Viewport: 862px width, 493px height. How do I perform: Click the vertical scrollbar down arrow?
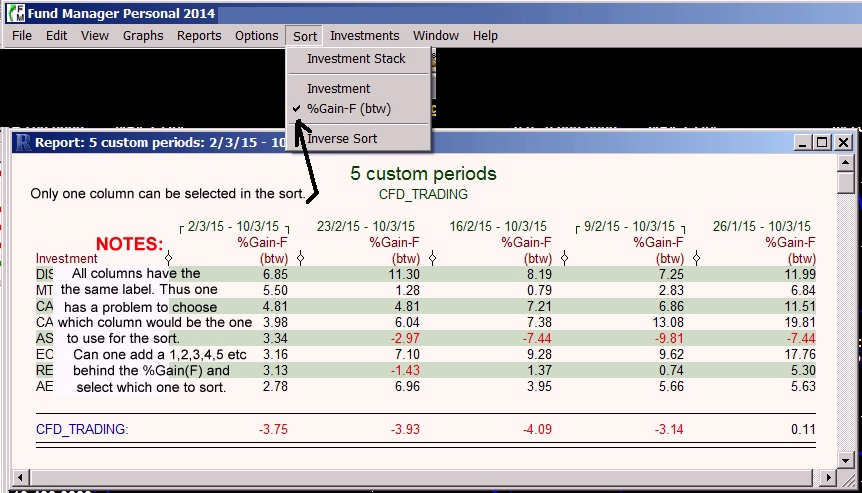846,461
